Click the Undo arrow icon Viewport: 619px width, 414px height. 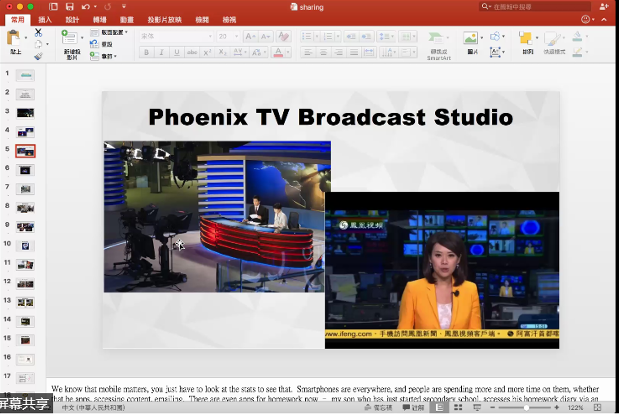pyautogui.click(x=85, y=6)
